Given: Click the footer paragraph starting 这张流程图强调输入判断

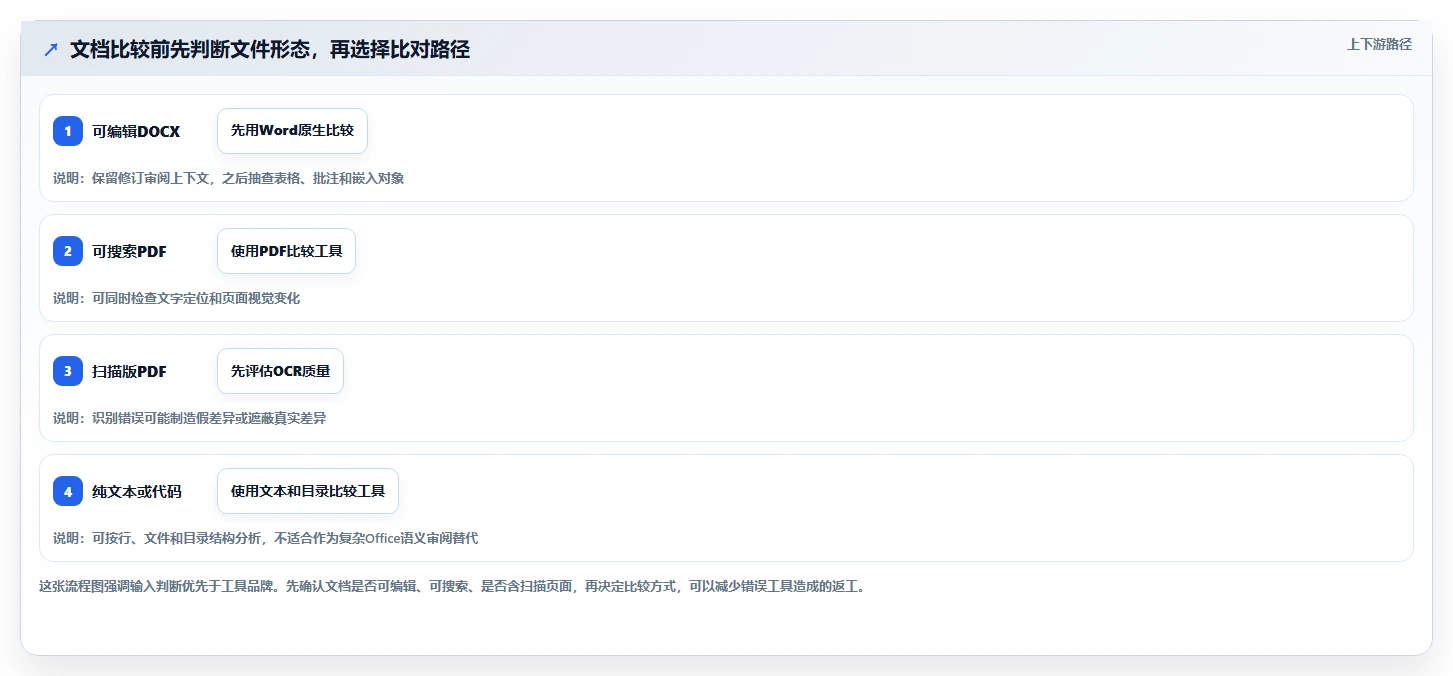Looking at the screenshot, I should click(x=451, y=586).
